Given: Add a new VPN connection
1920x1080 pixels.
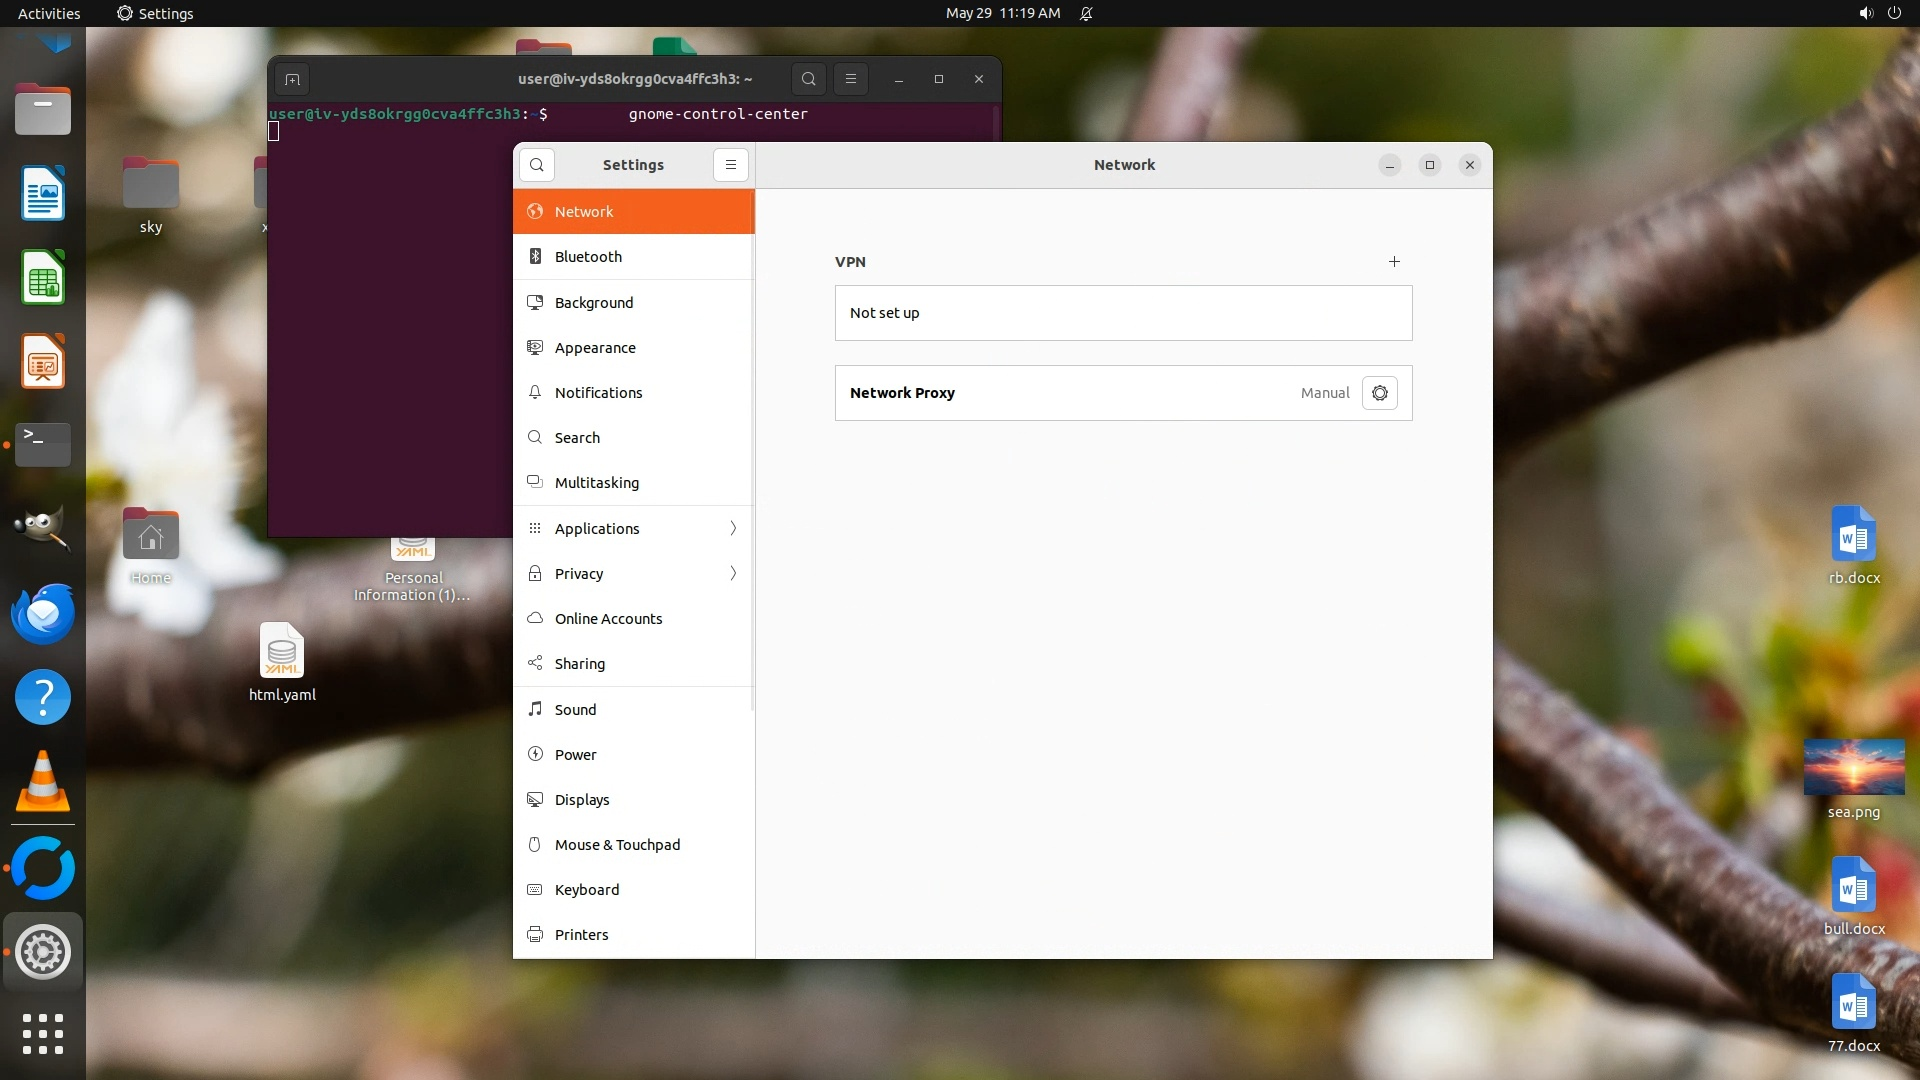Looking at the screenshot, I should [1394, 262].
